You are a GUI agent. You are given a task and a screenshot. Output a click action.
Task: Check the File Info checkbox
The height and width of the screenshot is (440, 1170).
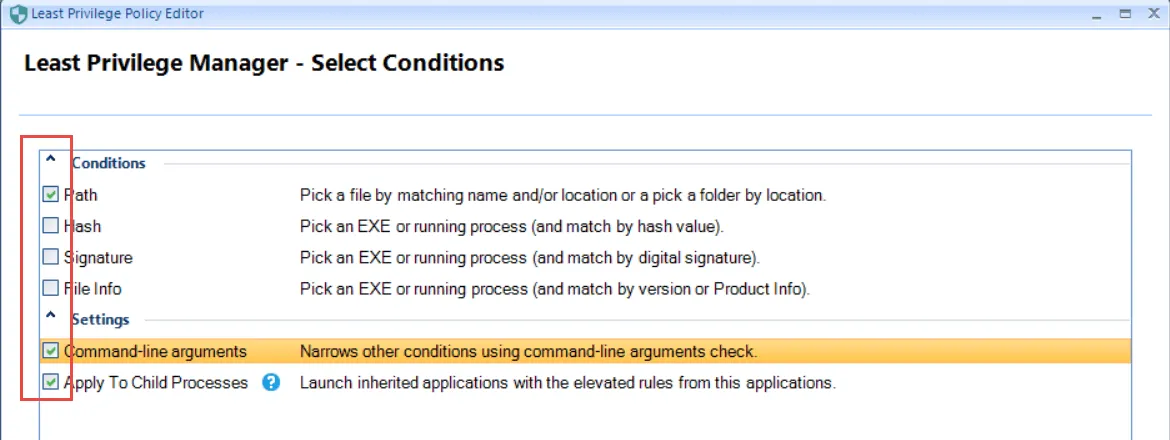click(x=50, y=288)
